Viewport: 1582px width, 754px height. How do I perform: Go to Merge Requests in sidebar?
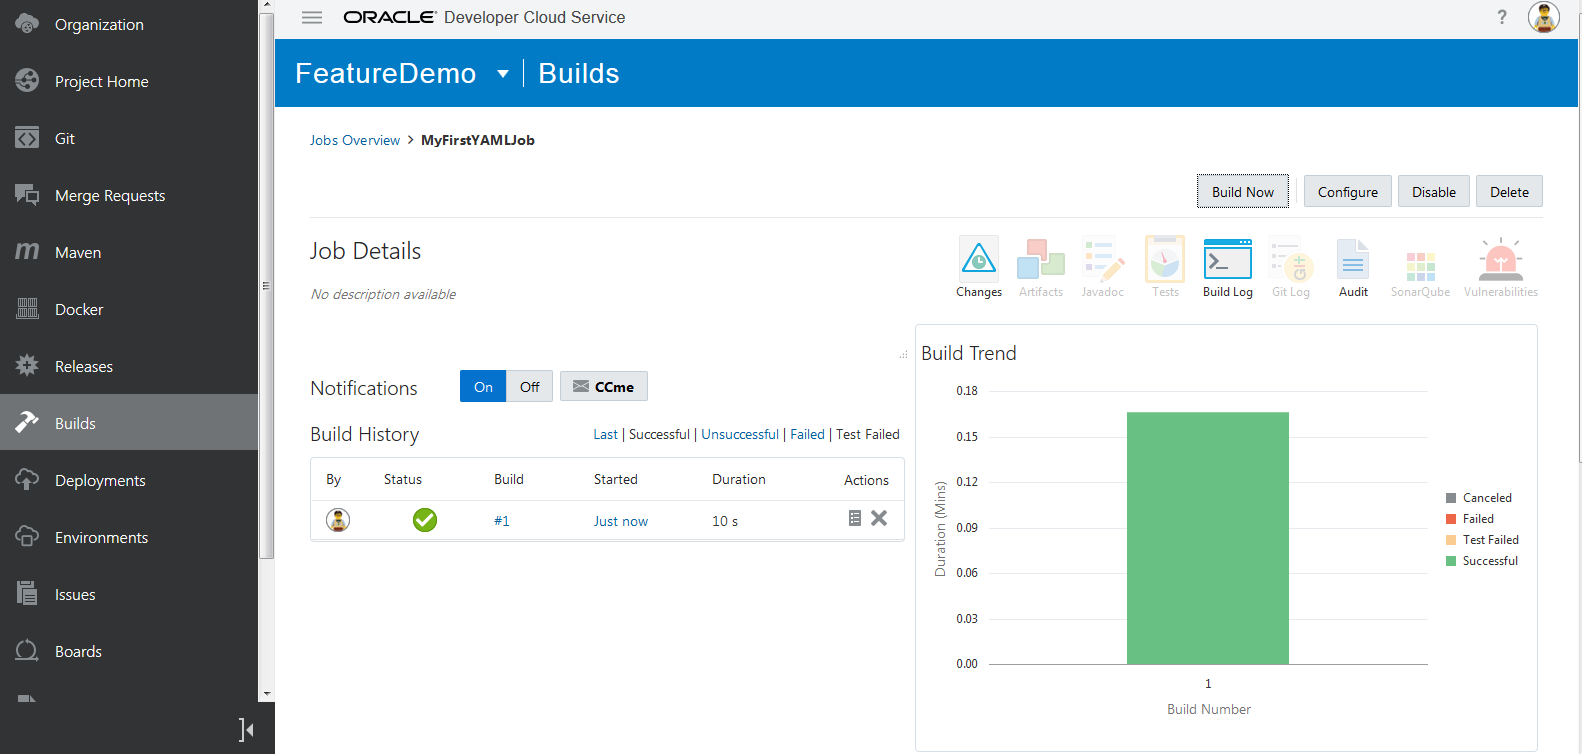pos(110,196)
